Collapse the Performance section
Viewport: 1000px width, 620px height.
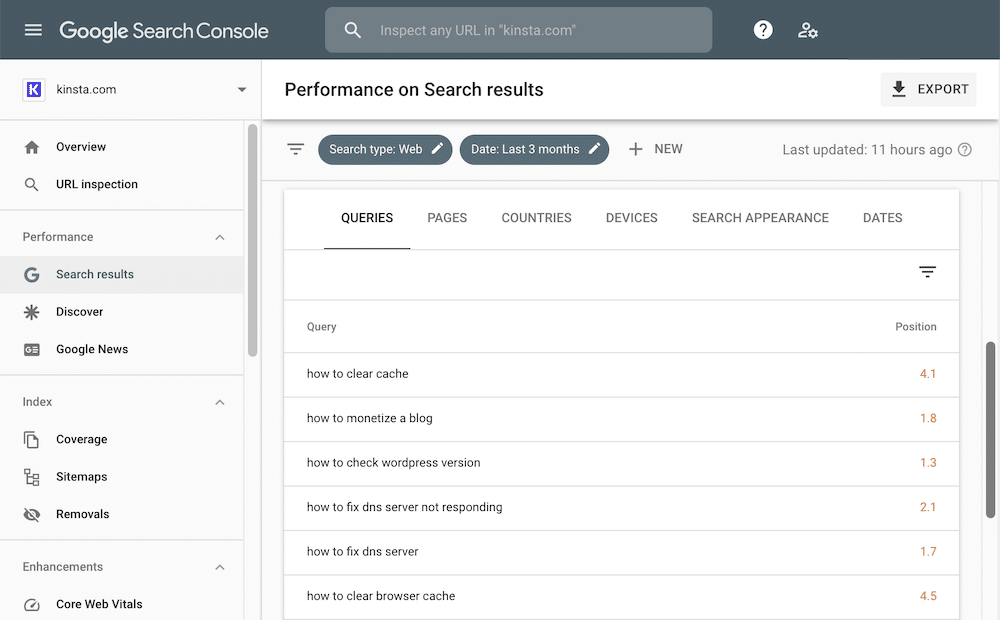pos(220,237)
